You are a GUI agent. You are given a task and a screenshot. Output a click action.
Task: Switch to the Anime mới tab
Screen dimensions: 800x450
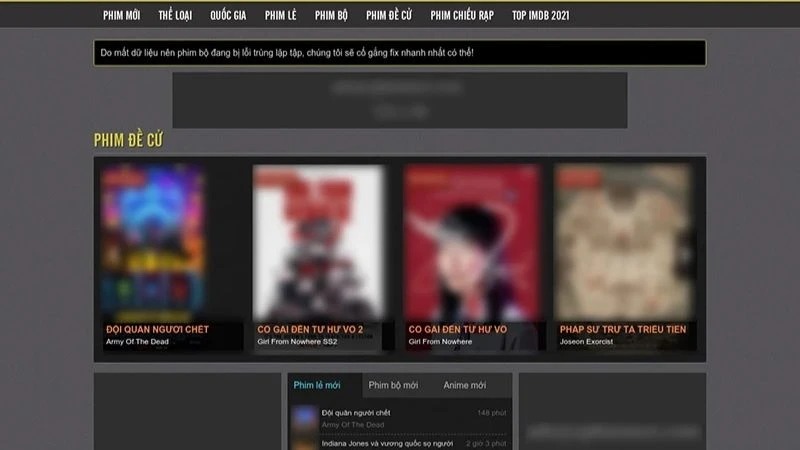[464, 385]
